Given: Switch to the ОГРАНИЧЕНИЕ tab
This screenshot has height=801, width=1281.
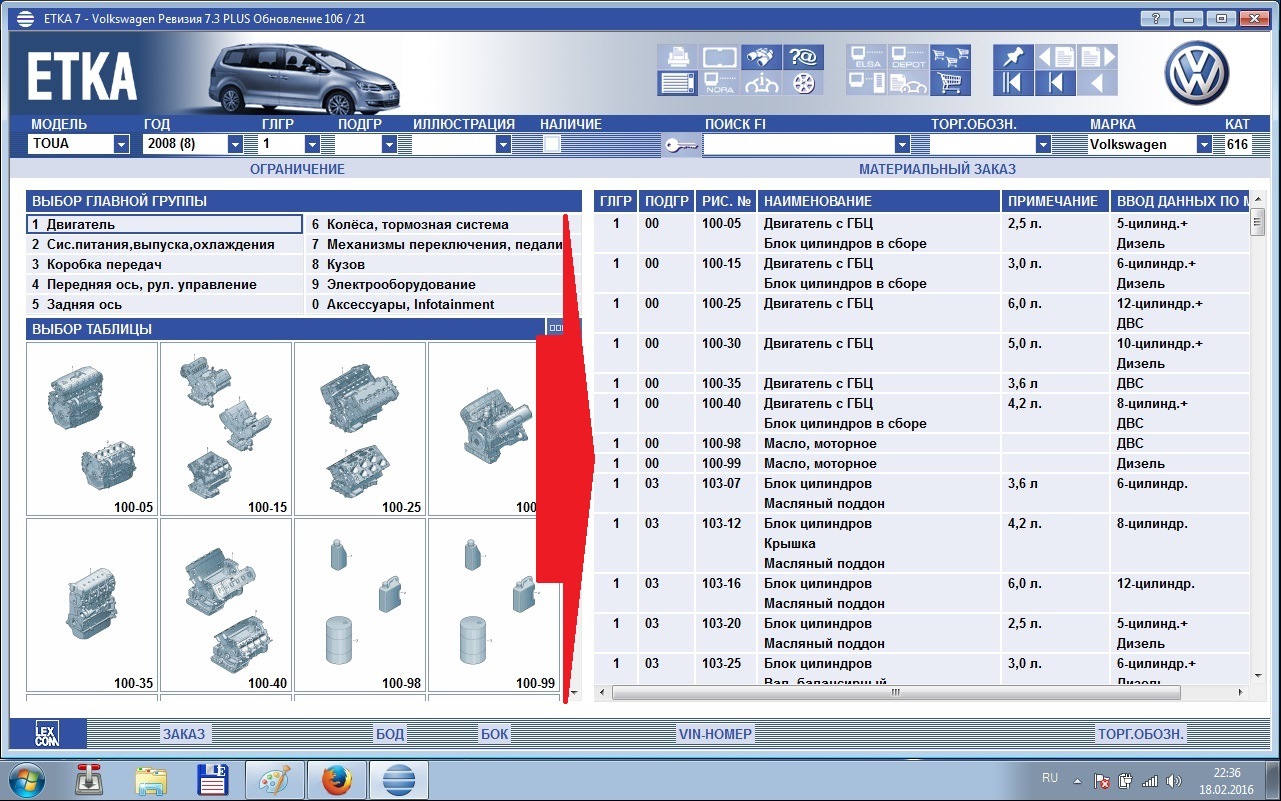Looking at the screenshot, I should click(297, 169).
